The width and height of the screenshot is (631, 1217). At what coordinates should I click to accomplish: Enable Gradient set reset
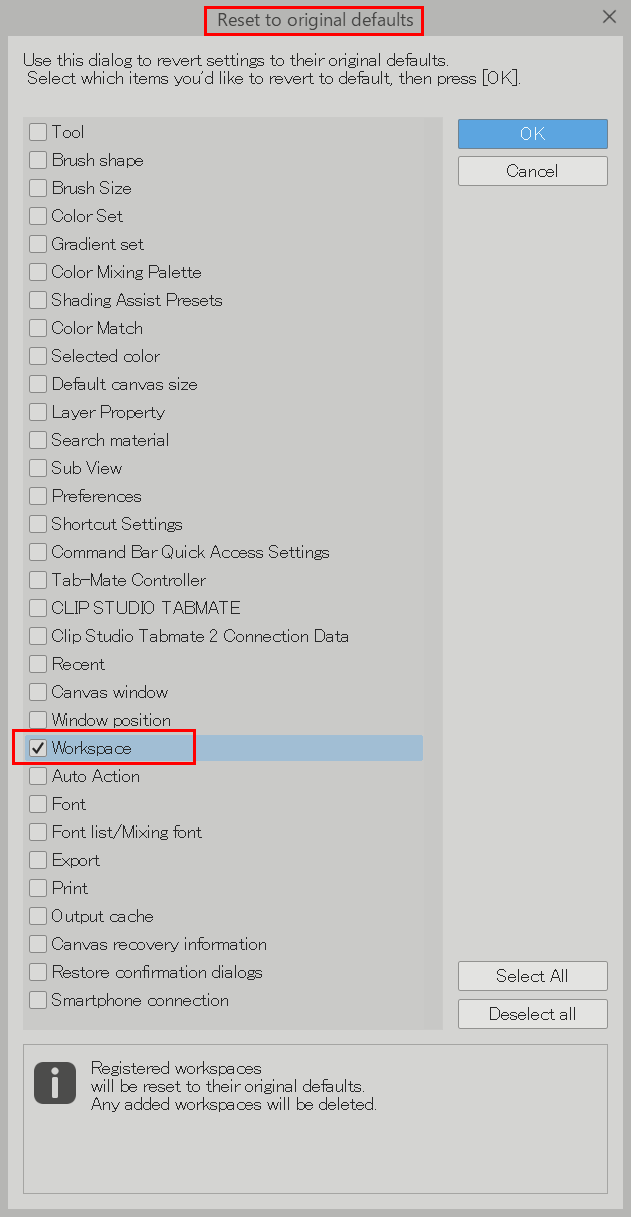click(x=37, y=244)
